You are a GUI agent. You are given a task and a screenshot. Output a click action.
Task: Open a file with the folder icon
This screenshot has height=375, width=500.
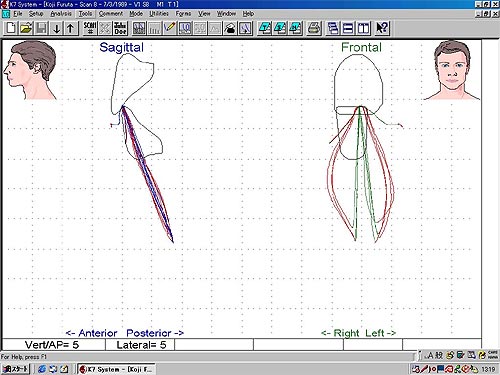click(x=26, y=28)
